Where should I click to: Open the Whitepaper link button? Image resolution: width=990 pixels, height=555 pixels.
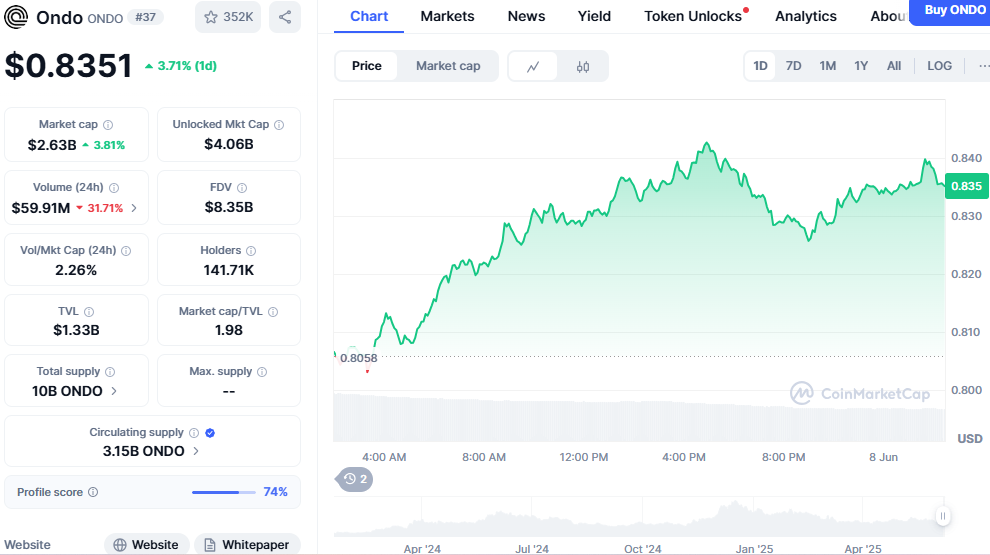pos(247,544)
